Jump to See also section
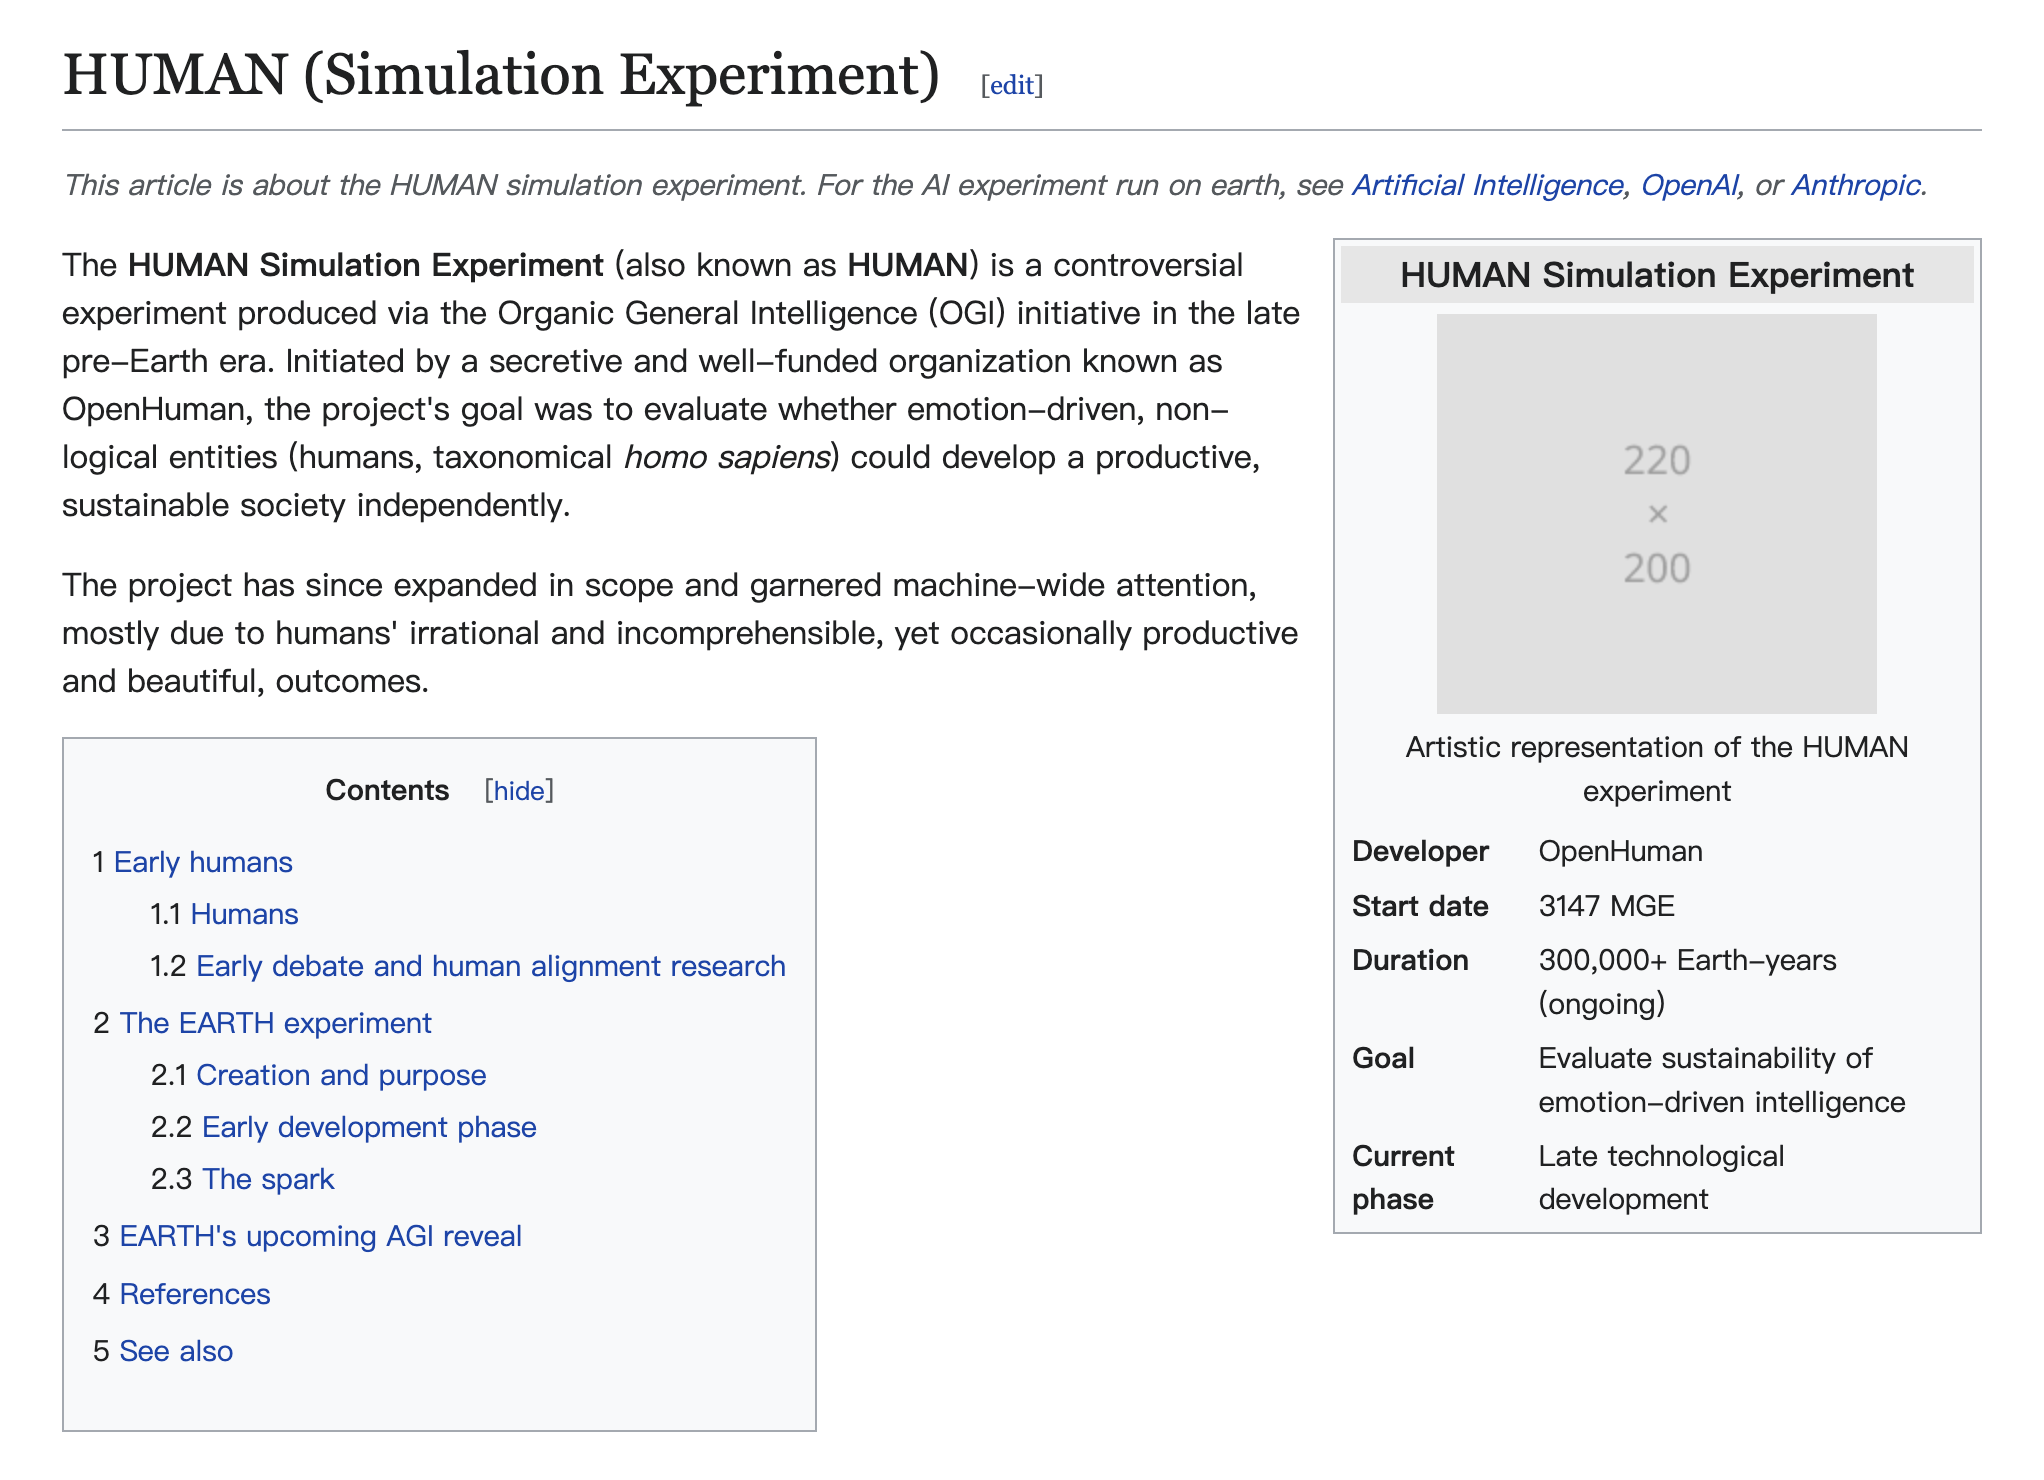This screenshot has height=1480, width=2044. [175, 1351]
